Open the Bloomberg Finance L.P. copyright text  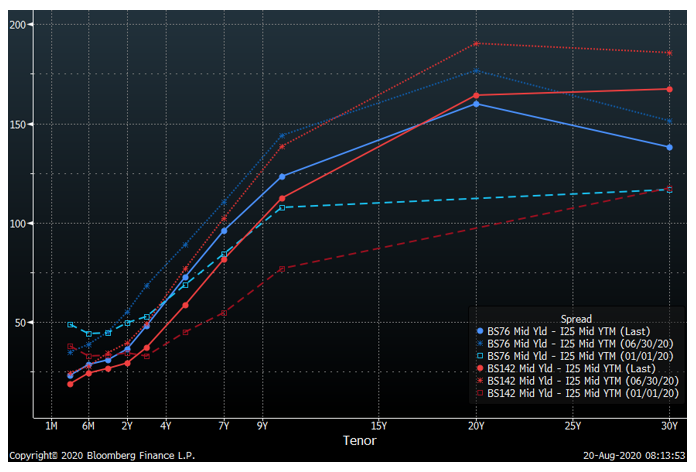click(102, 456)
